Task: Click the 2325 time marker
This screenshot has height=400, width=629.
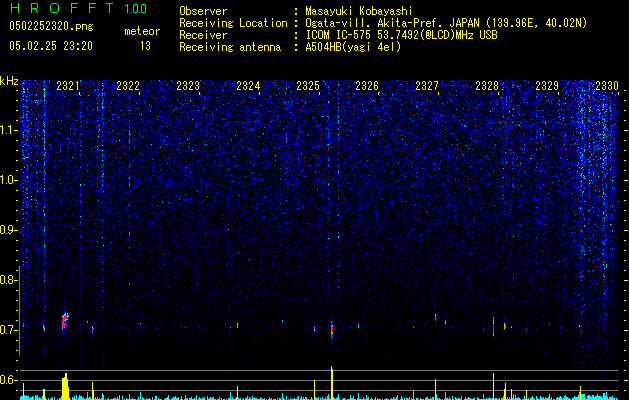Action: pyautogui.click(x=308, y=85)
